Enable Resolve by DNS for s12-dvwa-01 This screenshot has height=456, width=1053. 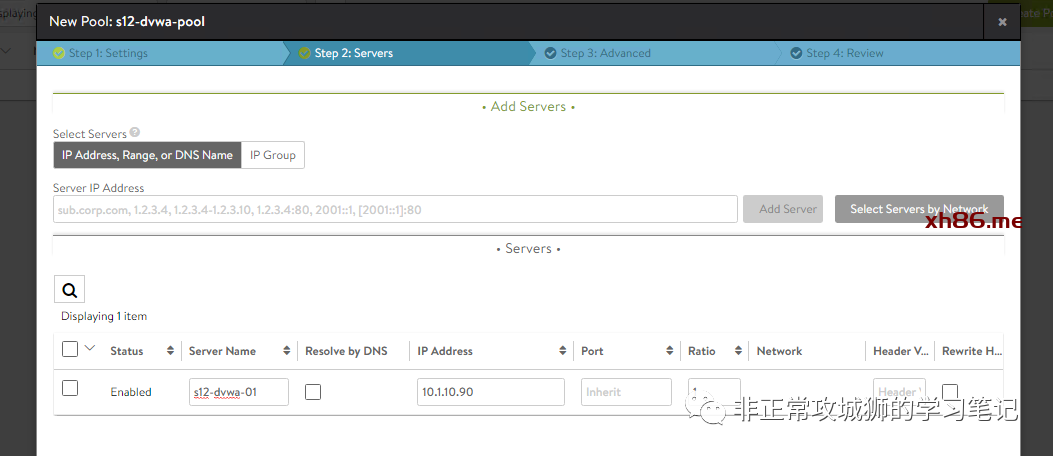tap(313, 392)
